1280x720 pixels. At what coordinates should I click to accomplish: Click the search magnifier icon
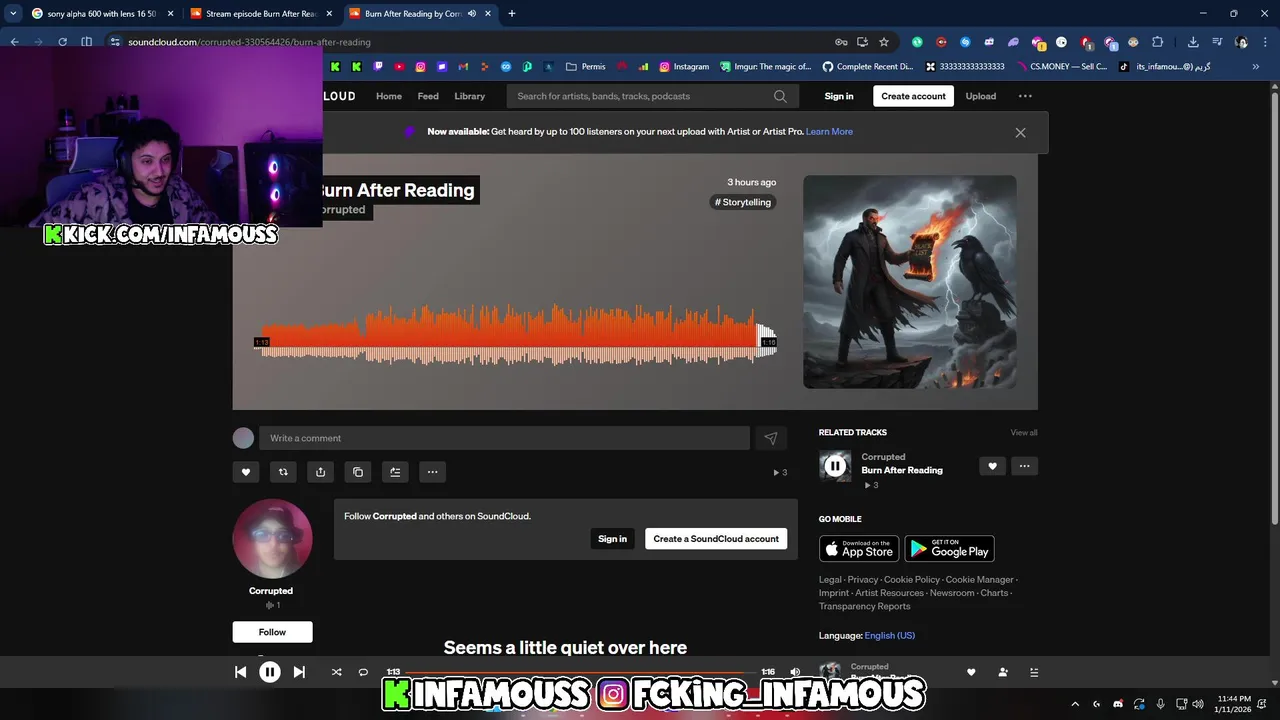pos(780,96)
